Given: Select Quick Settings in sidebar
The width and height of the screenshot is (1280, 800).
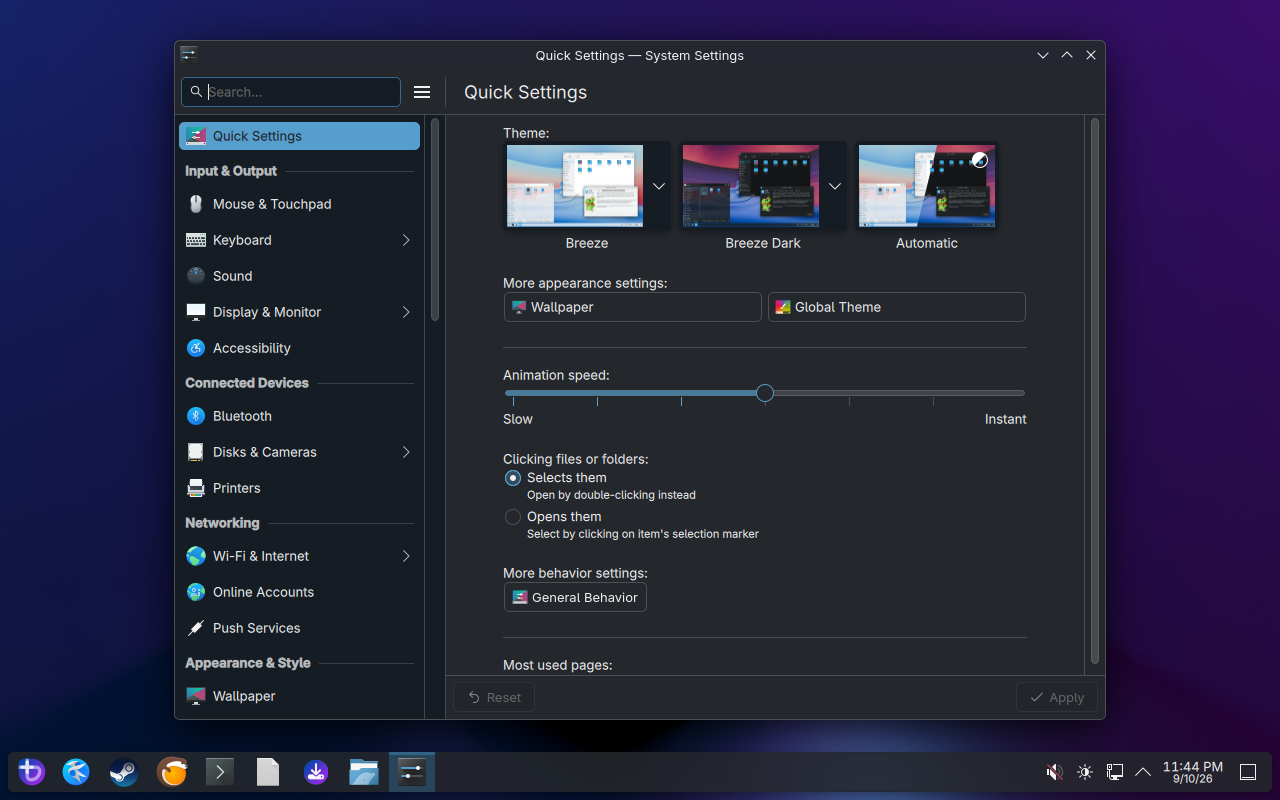Looking at the screenshot, I should click(x=299, y=136).
